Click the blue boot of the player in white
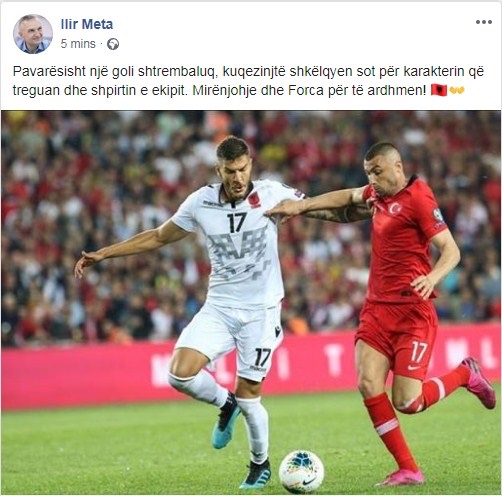502x496 pixels. (x=226, y=421)
